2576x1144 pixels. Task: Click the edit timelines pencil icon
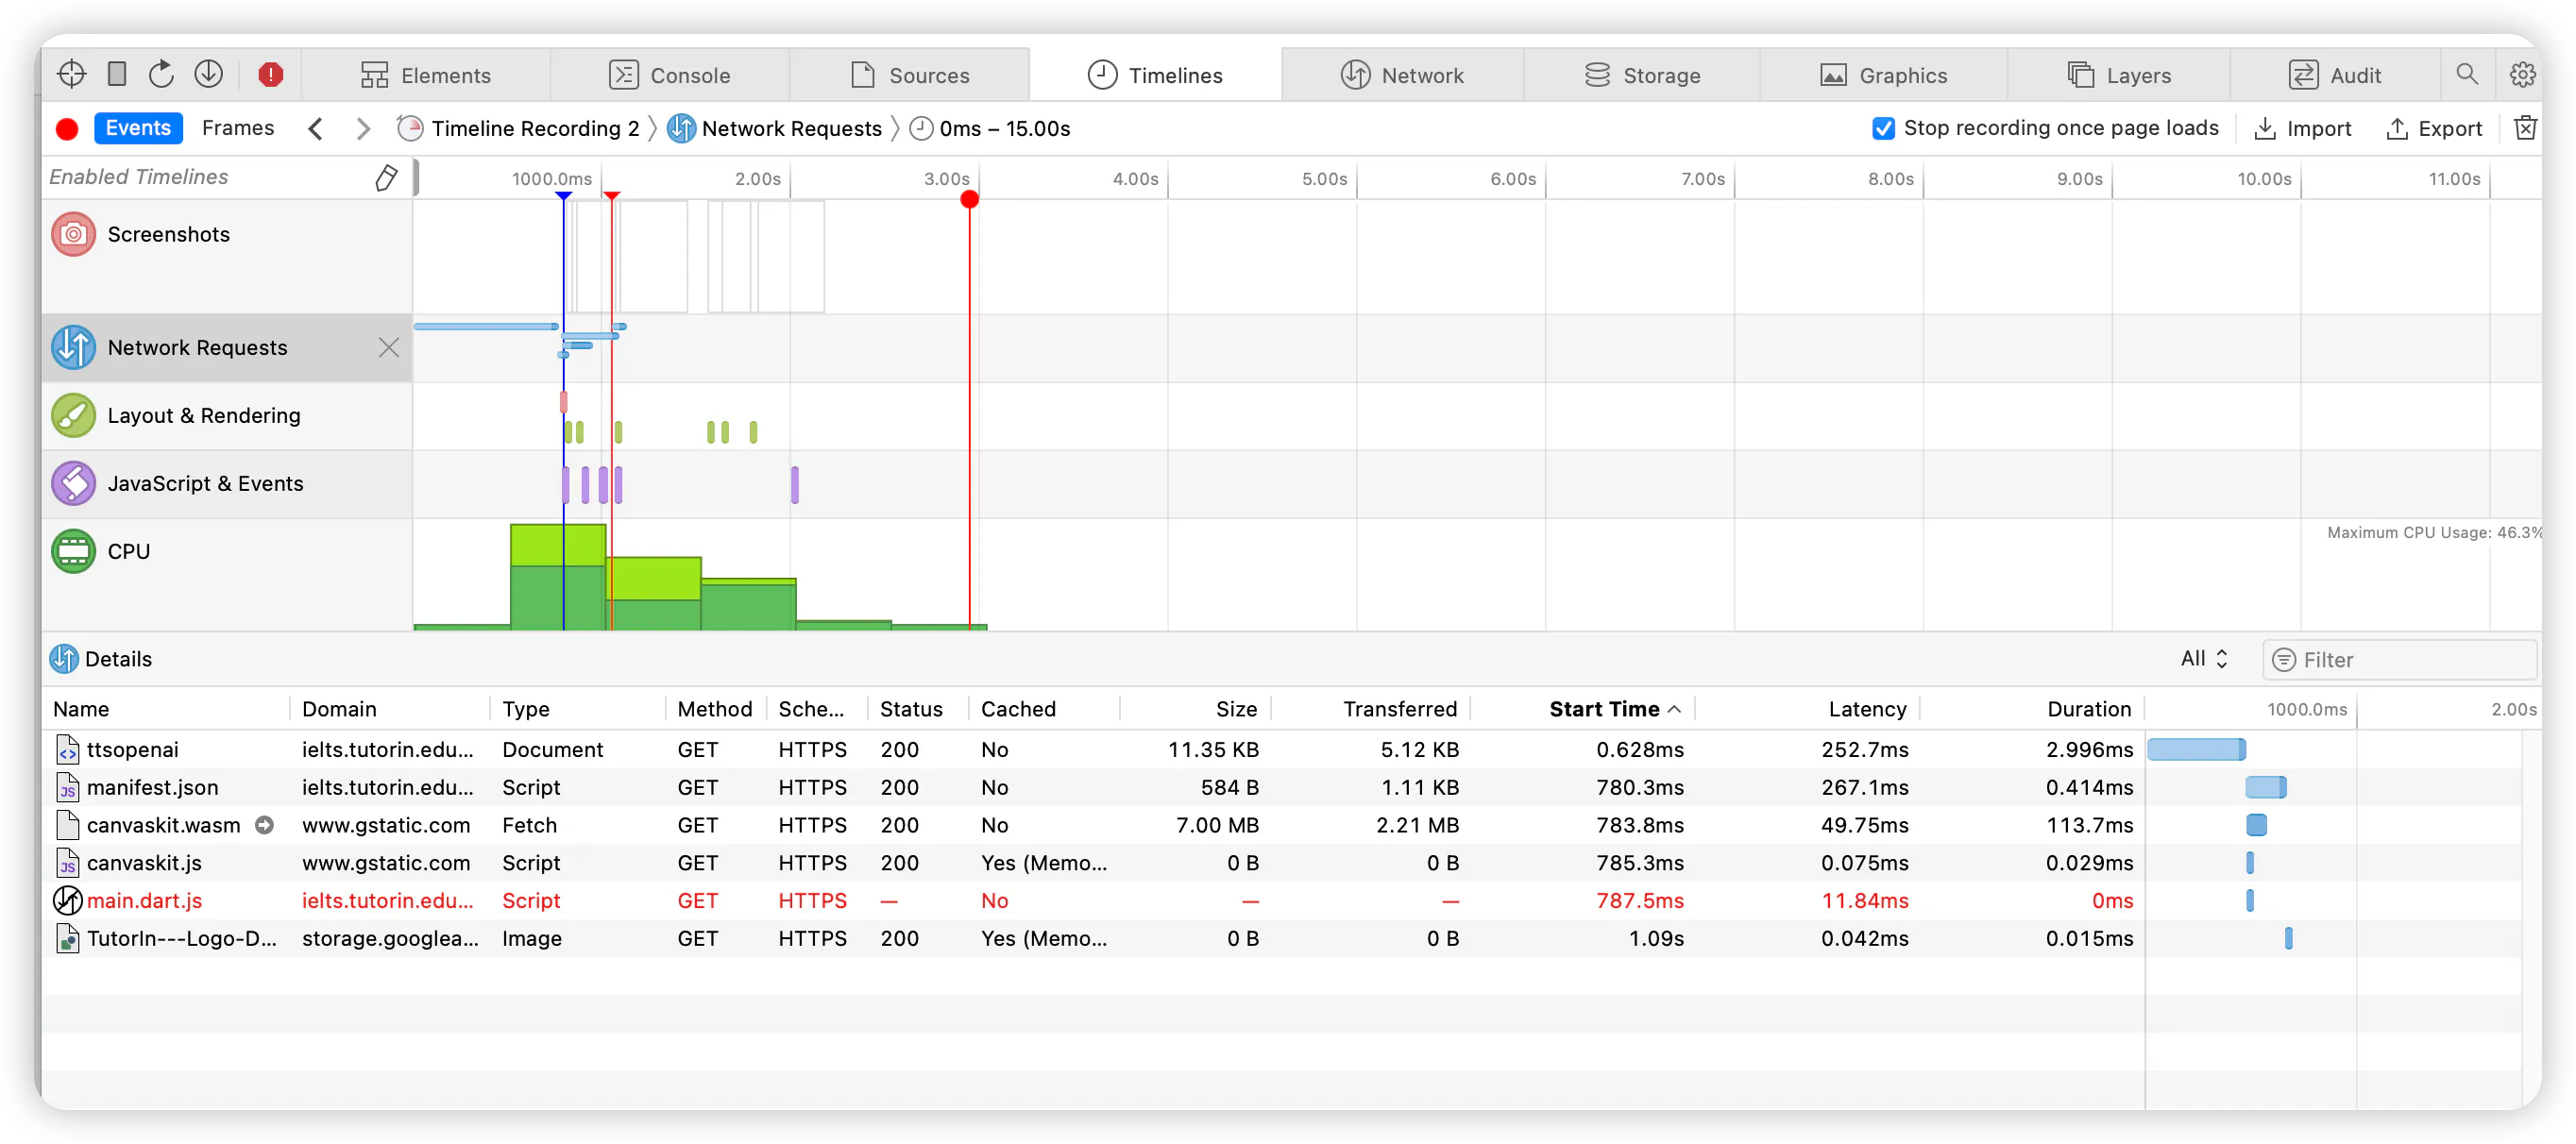(x=386, y=178)
